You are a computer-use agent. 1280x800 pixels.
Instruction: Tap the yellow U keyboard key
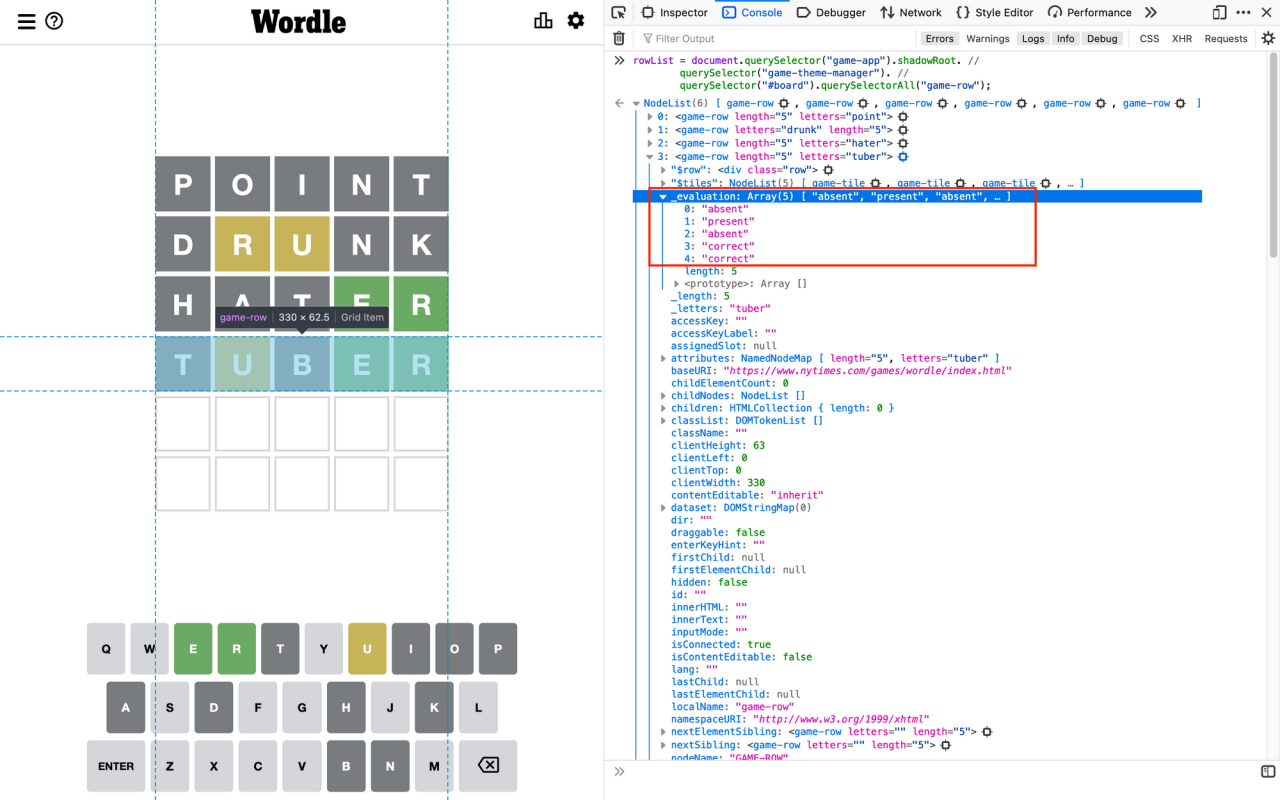[368, 649]
